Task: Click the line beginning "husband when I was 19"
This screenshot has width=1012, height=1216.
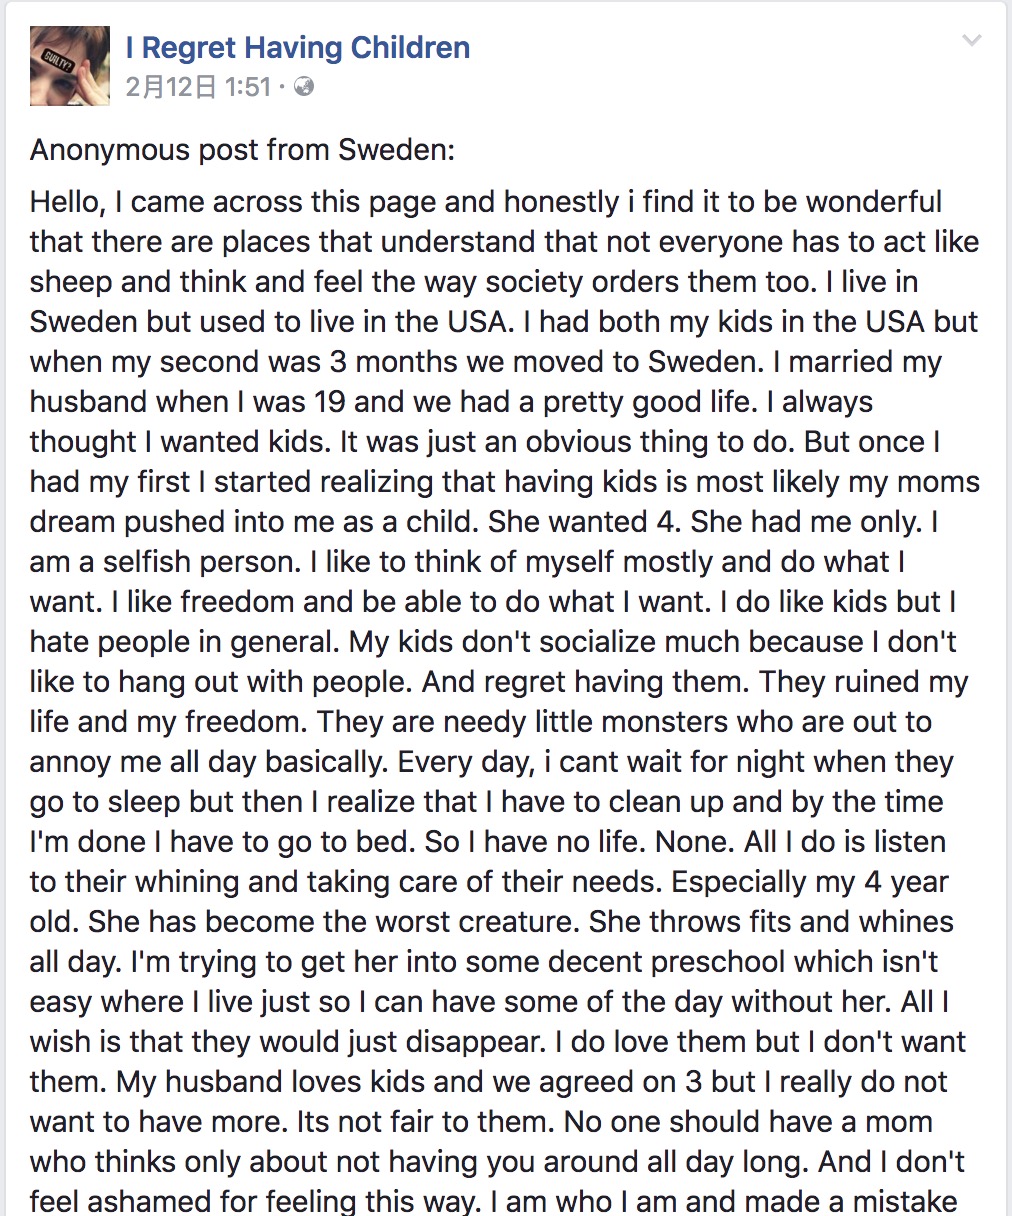Action: (451, 402)
